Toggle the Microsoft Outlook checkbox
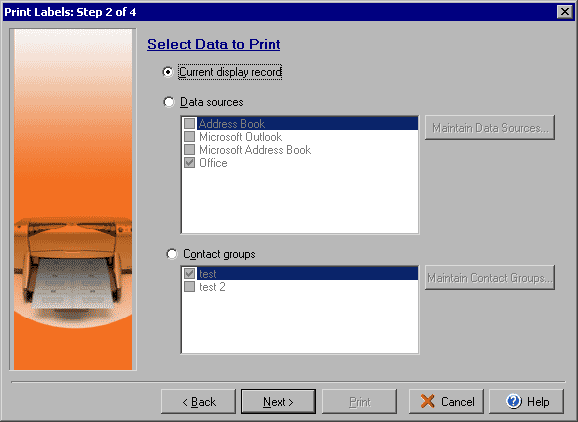Image resolution: width=578 pixels, height=422 pixels. point(189,137)
